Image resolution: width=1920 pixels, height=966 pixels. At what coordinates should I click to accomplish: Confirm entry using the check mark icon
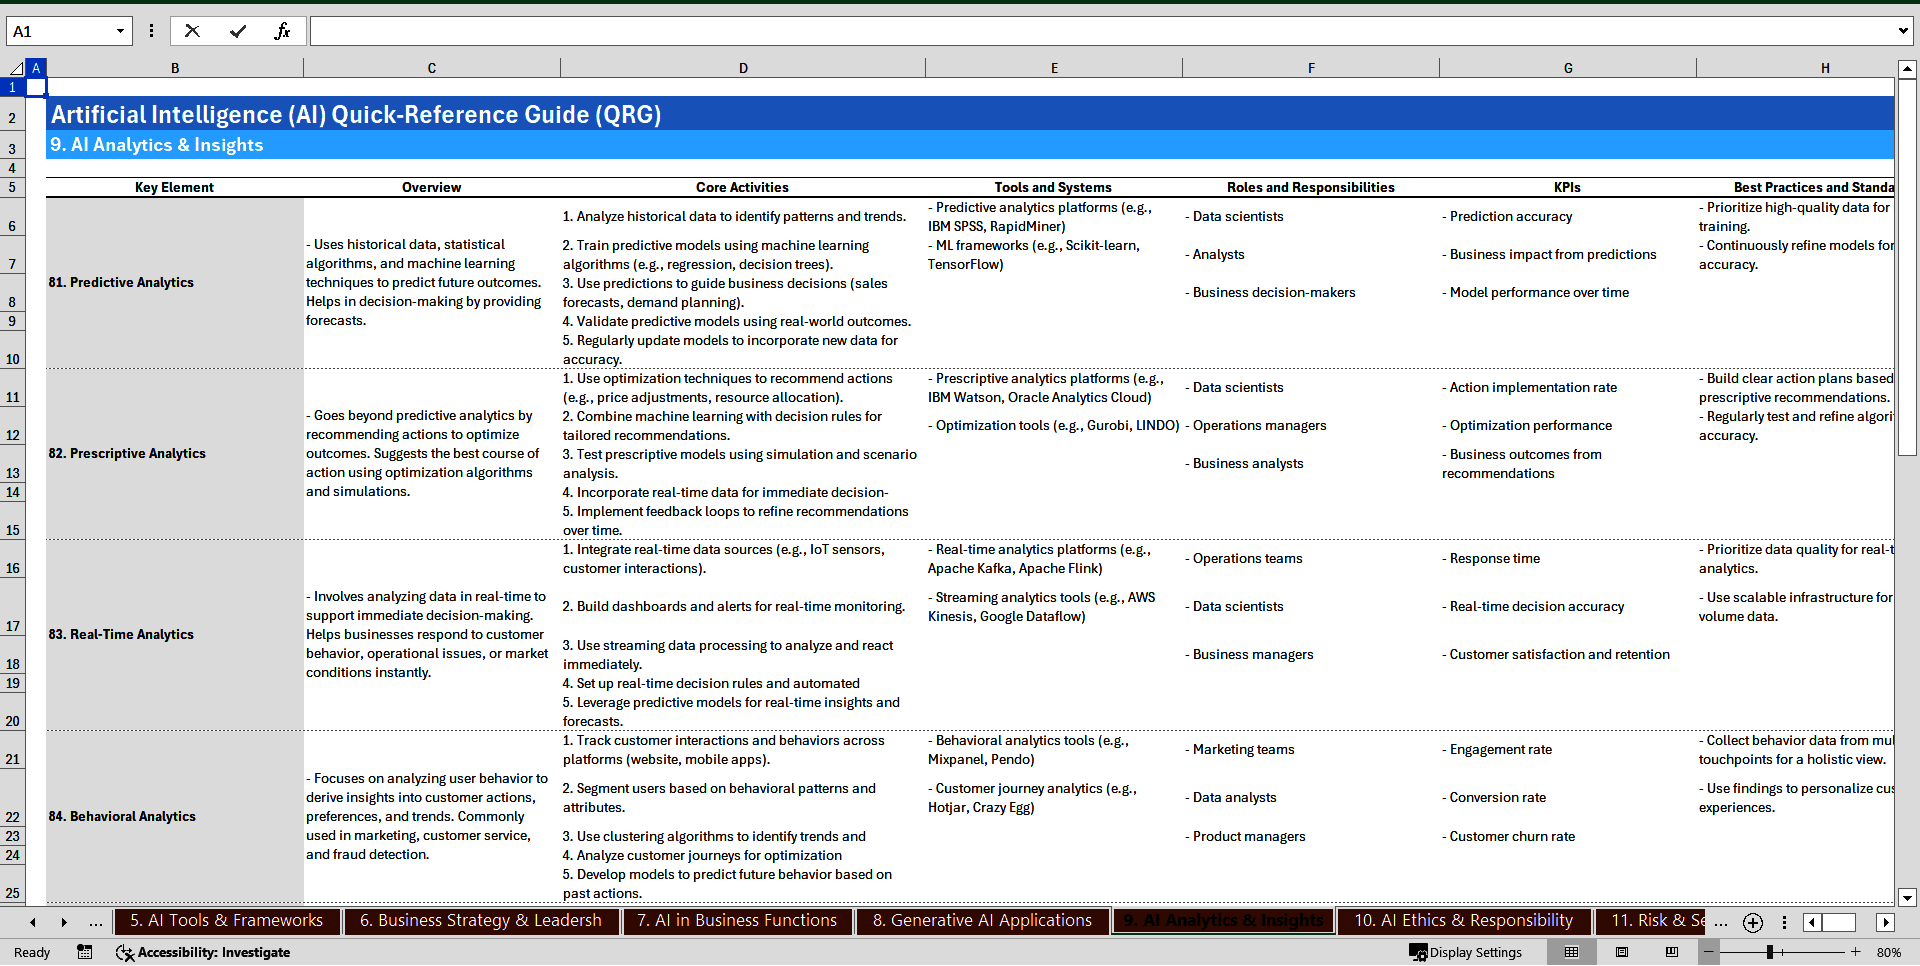(238, 31)
